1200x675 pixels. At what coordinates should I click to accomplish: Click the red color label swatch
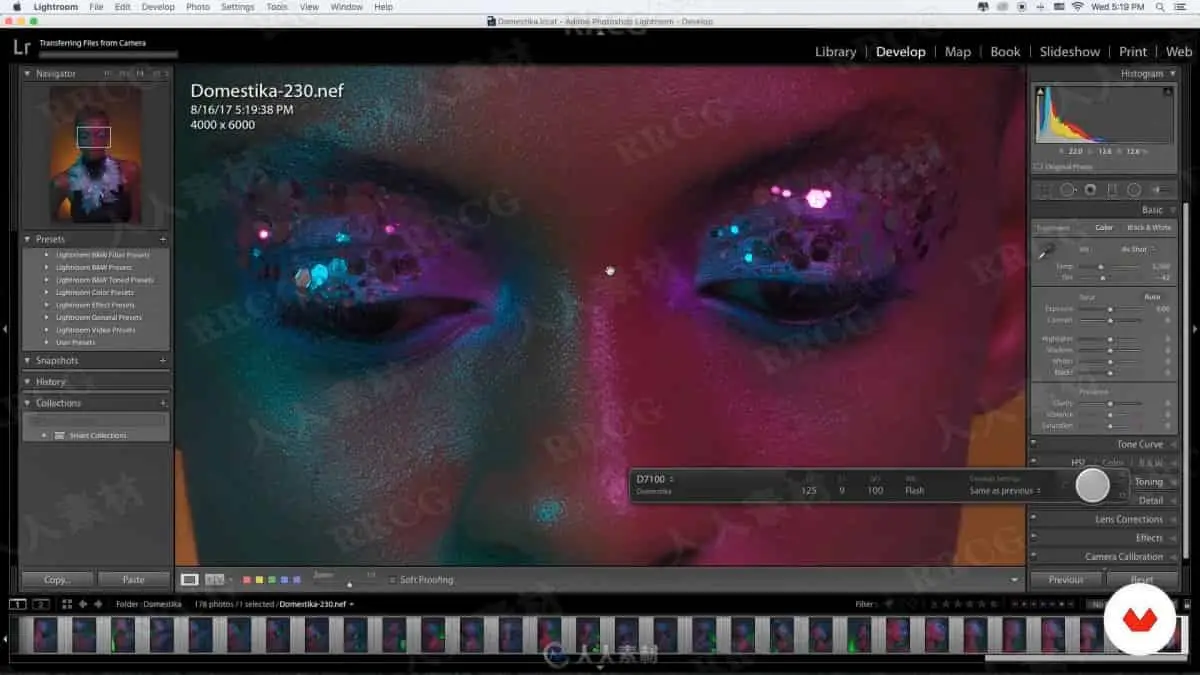pyautogui.click(x=249, y=580)
